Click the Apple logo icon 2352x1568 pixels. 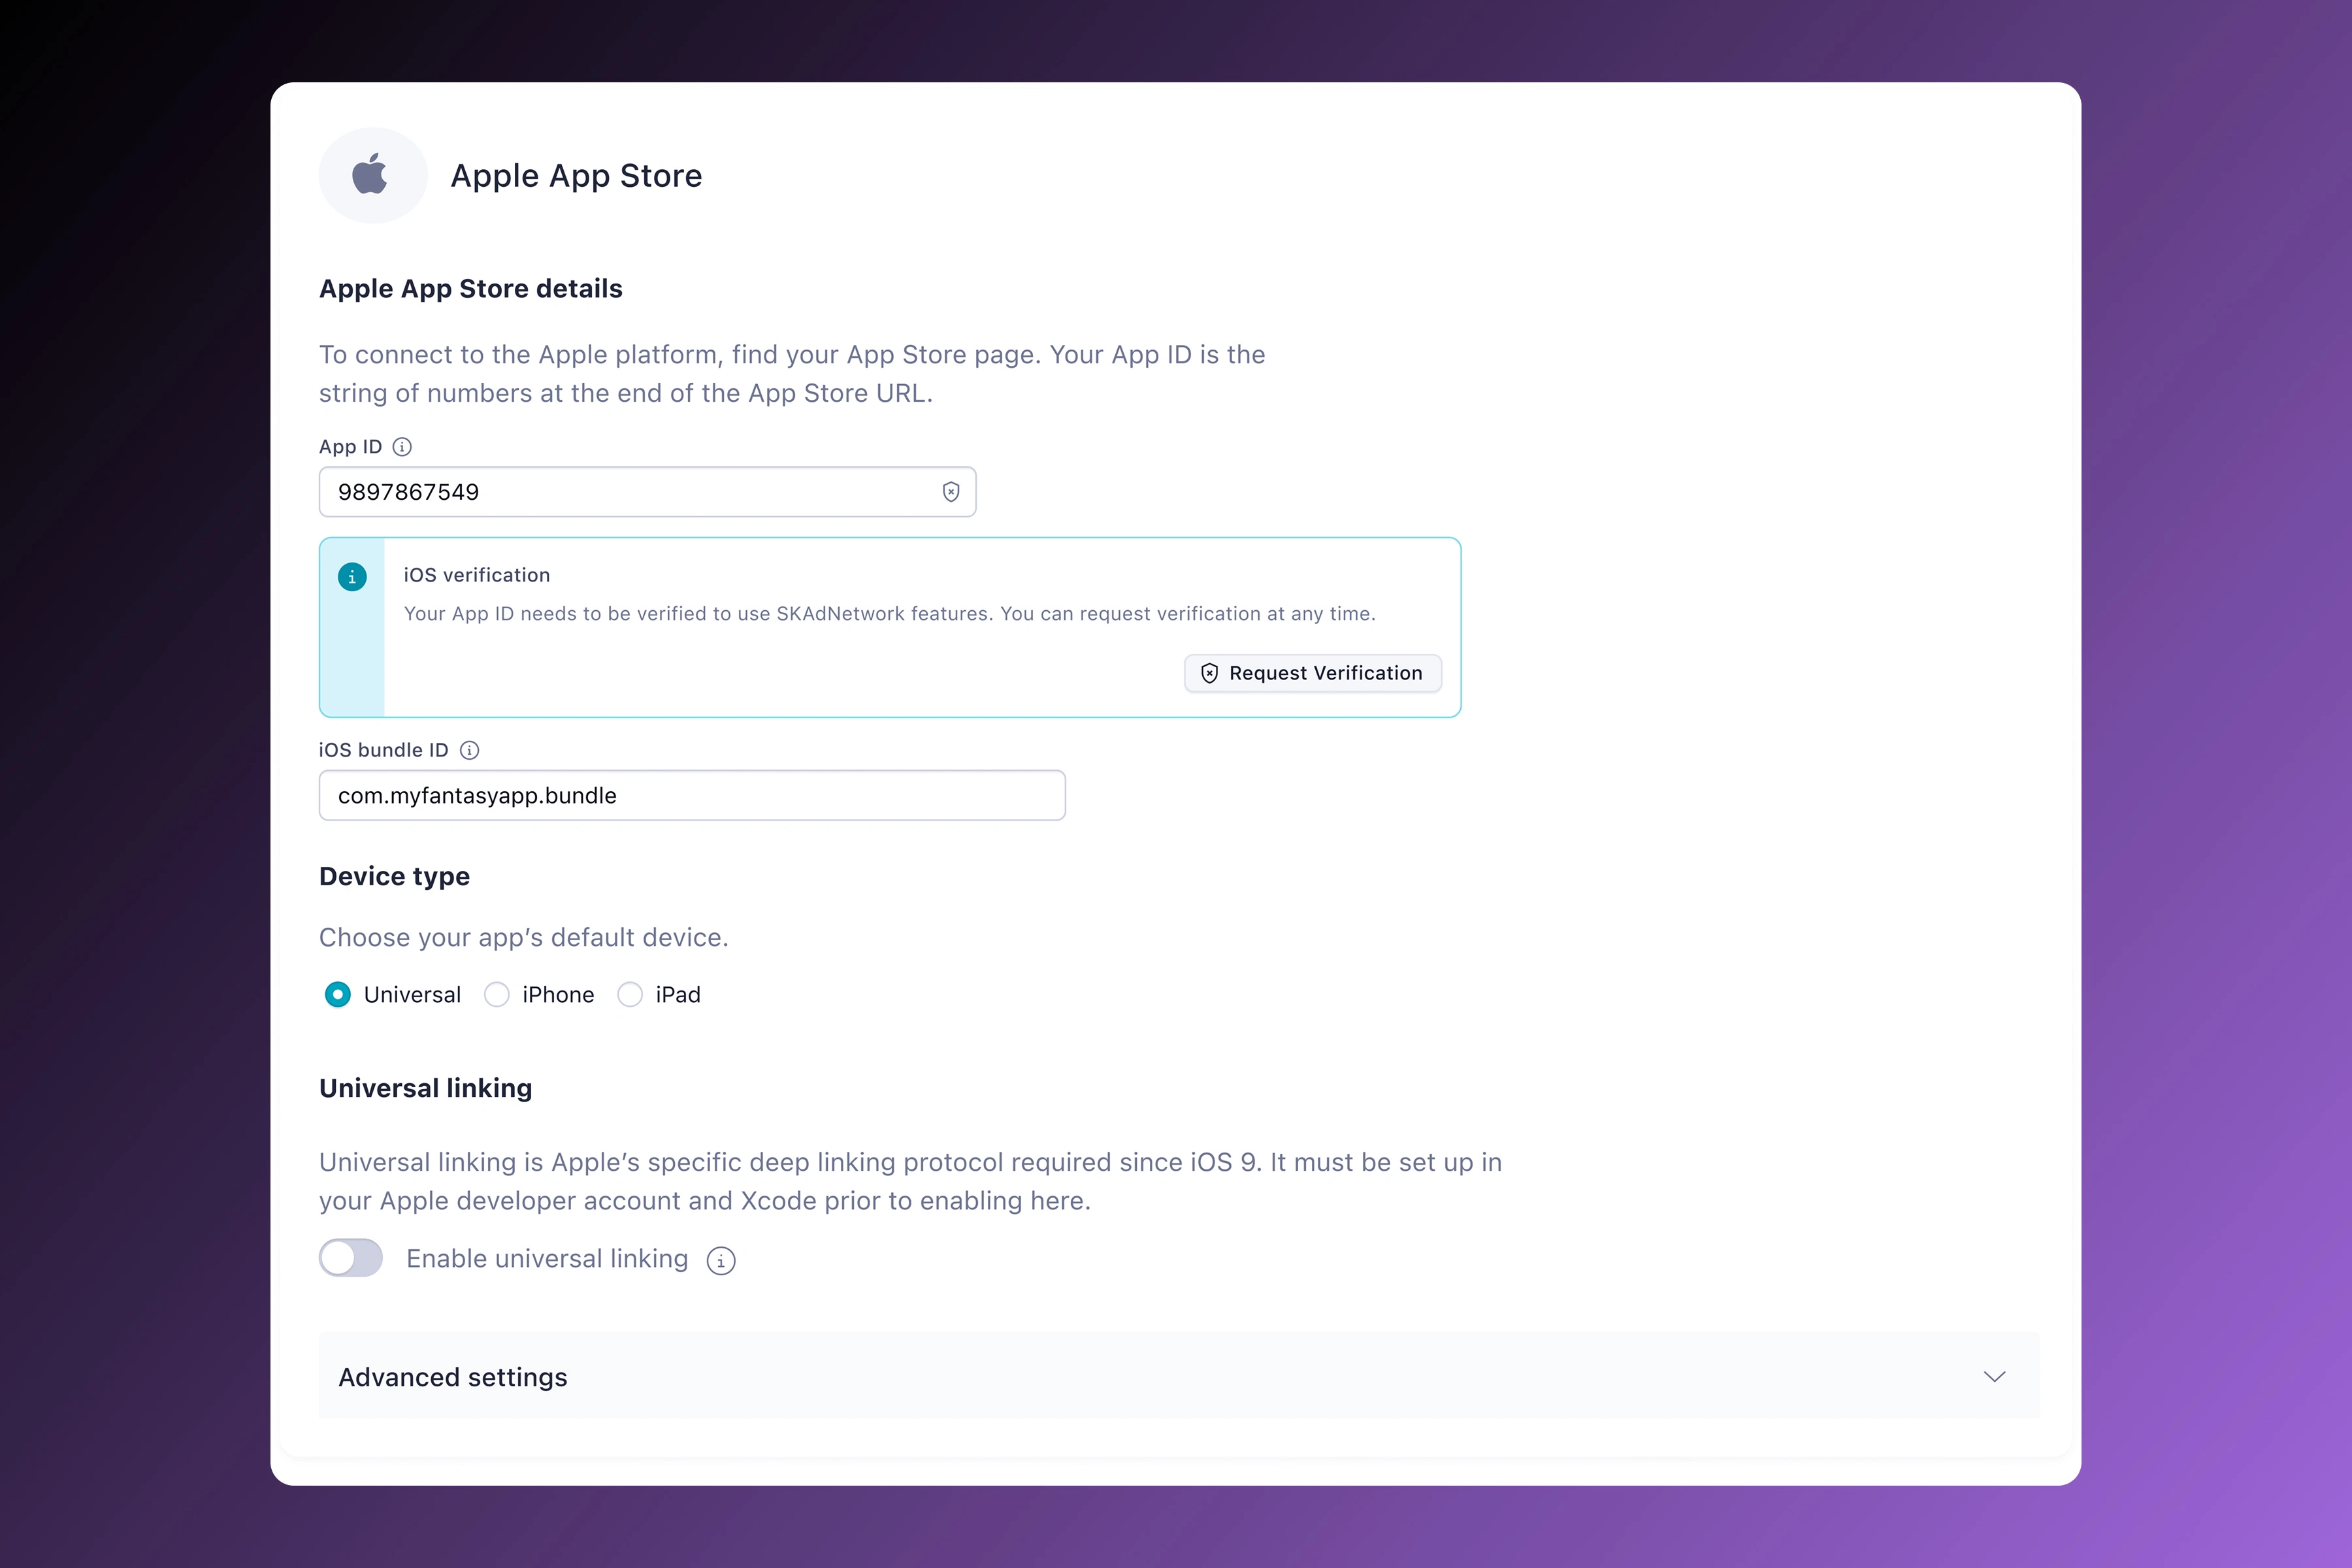(371, 175)
